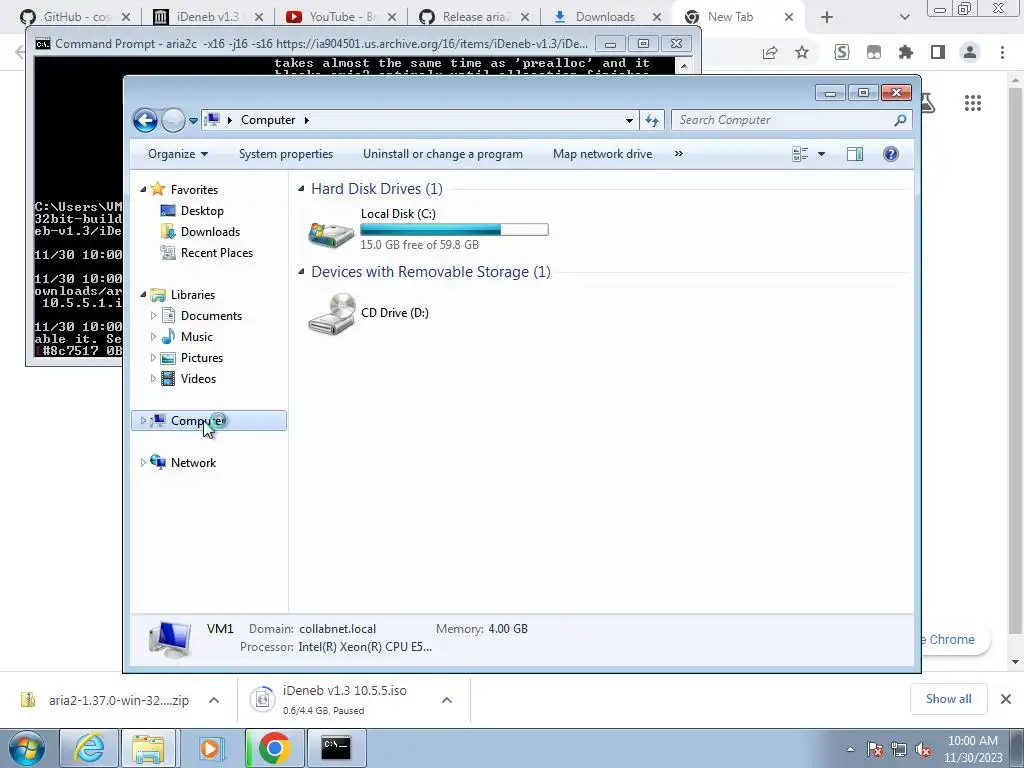Screen dimensions: 1024x768
Task: Select Desktop under Favorites
Action: click(202, 211)
